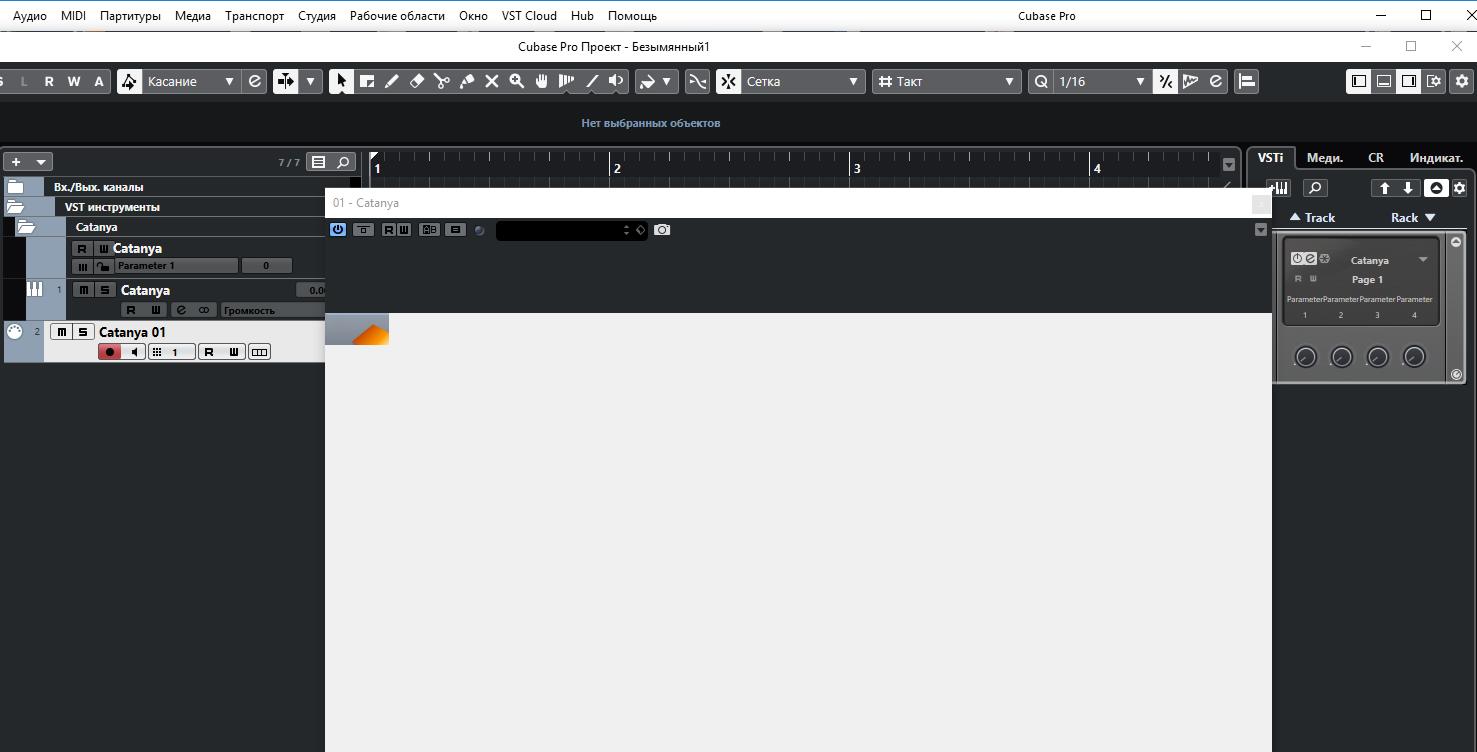This screenshot has height=752, width=1477.
Task: Edit the Catanya instrument in VSTi rack
Action: click(1310, 259)
